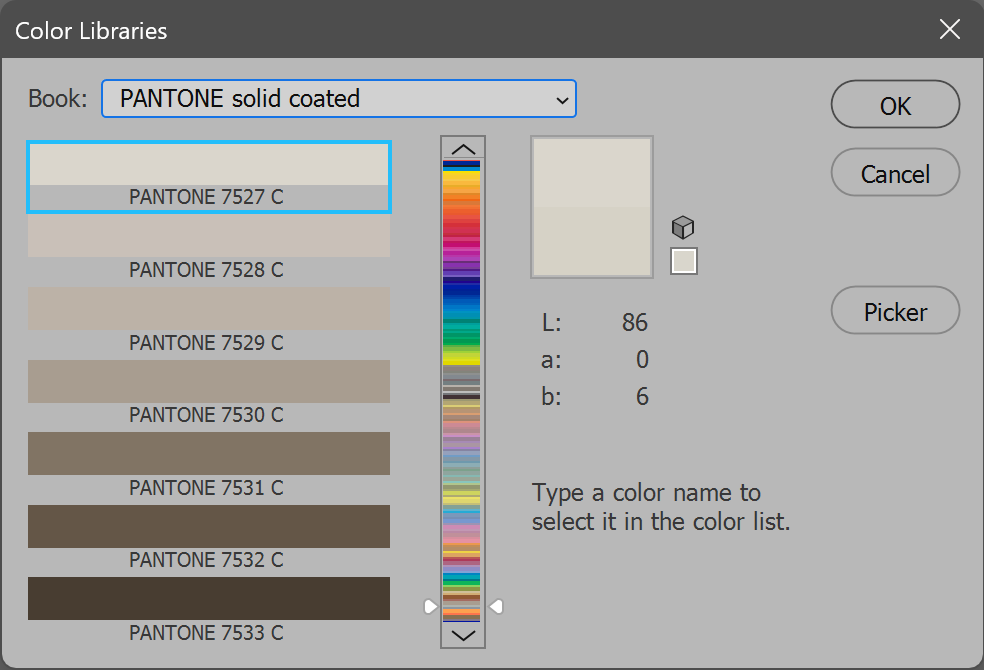Open the Book dropdown menu
The image size is (984, 670).
coord(339,99)
